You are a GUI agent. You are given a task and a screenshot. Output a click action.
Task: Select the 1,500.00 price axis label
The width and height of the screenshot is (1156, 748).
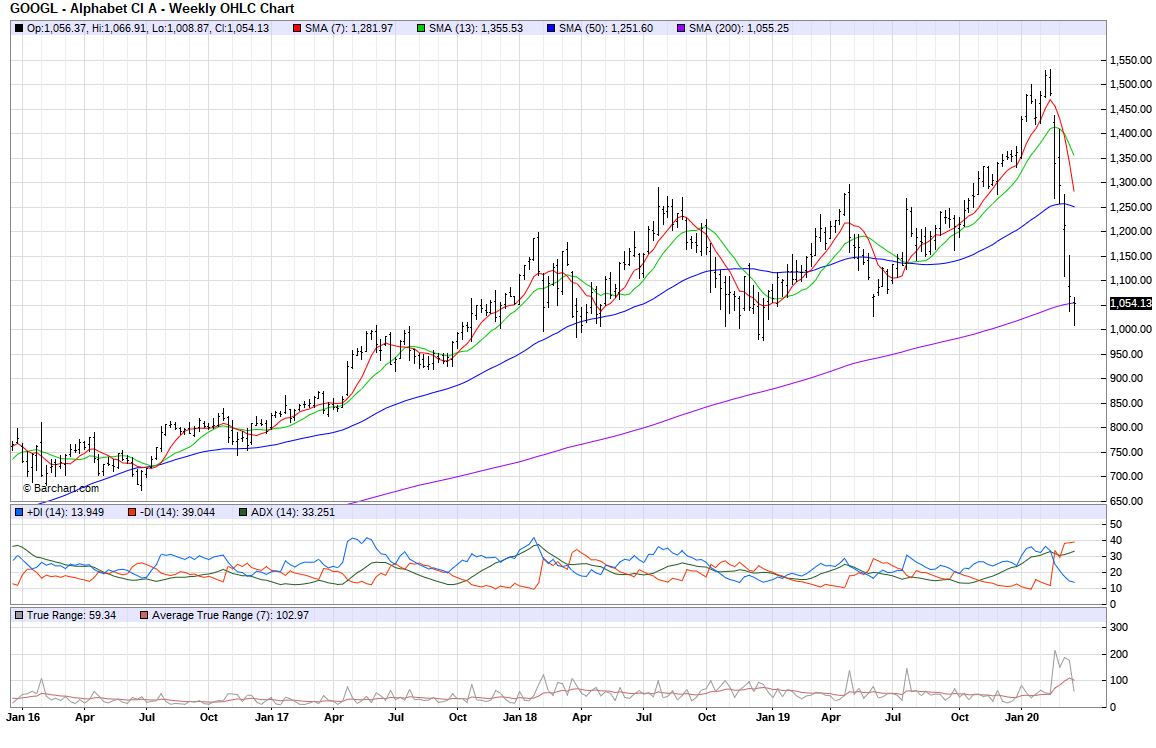tap(1130, 85)
